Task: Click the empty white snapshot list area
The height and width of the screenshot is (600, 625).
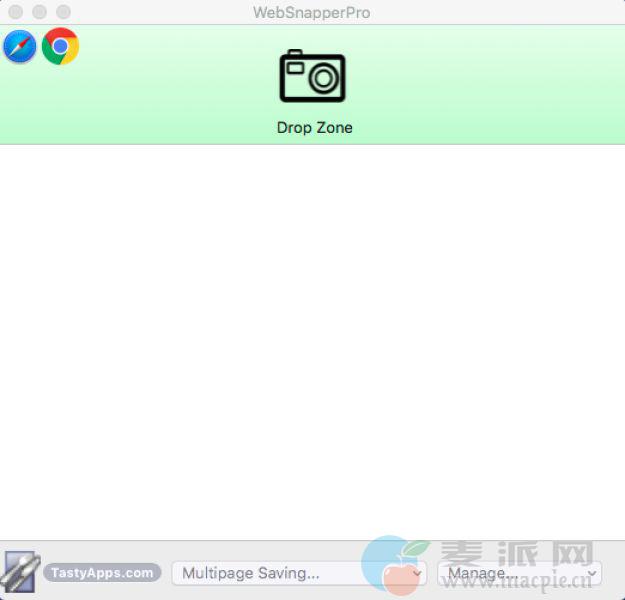Action: click(x=312, y=340)
